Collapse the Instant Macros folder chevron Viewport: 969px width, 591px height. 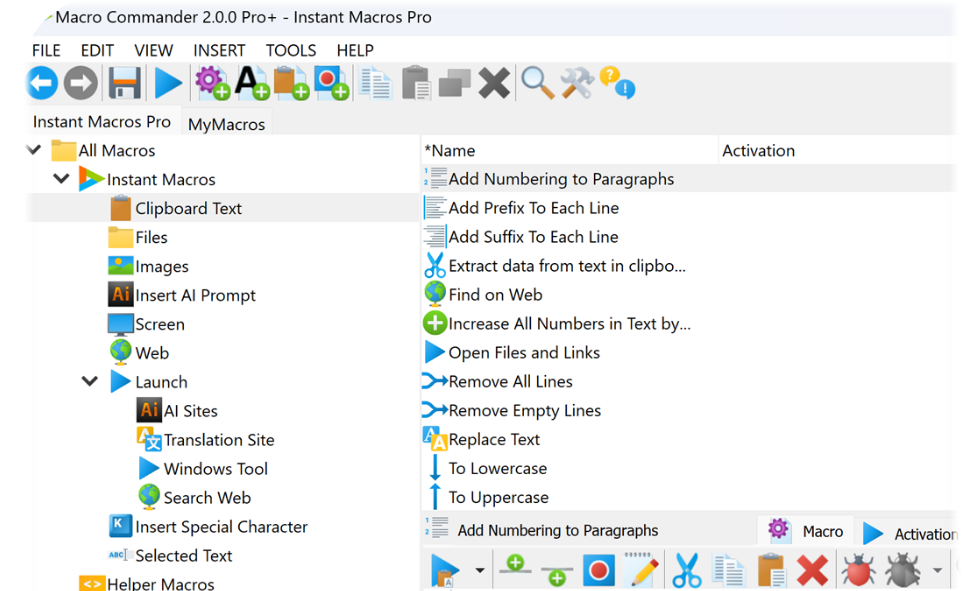click(62, 179)
